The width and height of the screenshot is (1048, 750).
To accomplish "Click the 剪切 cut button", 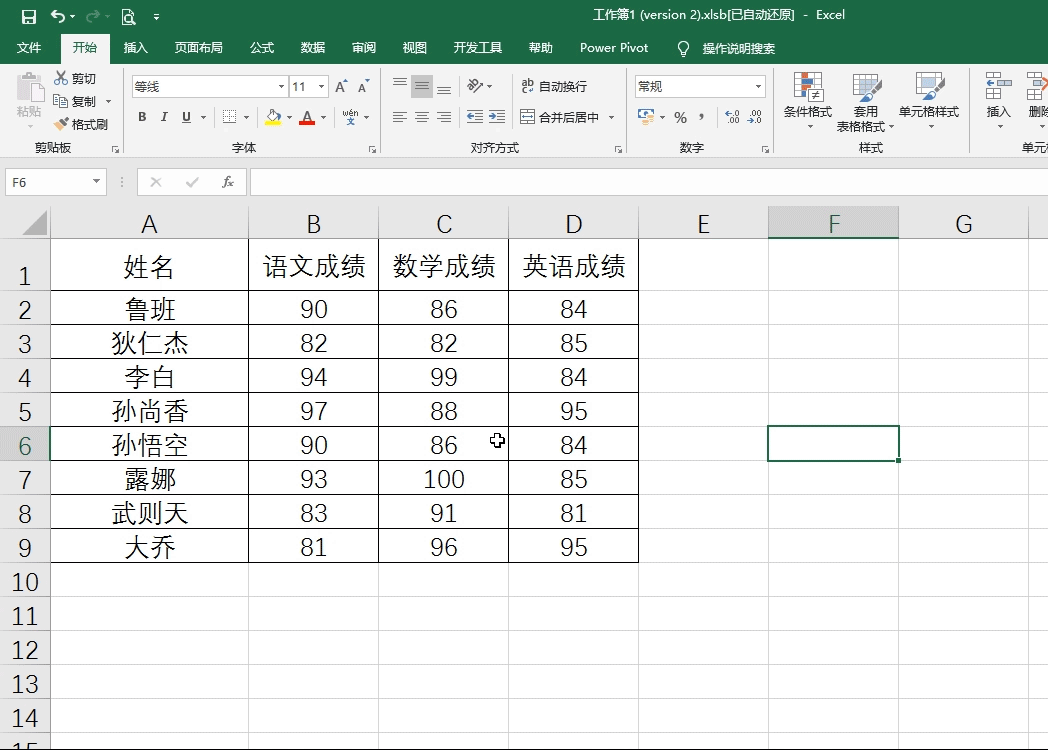I will pyautogui.click(x=76, y=78).
